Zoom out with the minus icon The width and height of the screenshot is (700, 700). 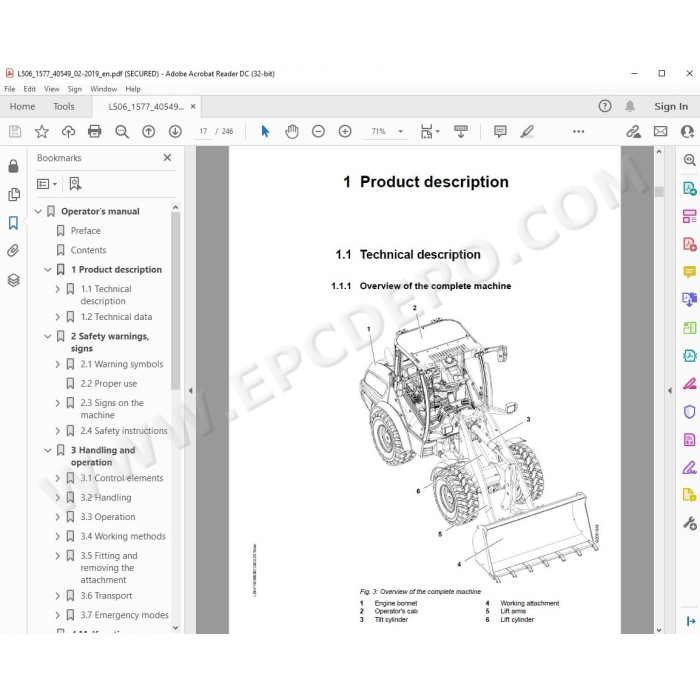coord(318,131)
